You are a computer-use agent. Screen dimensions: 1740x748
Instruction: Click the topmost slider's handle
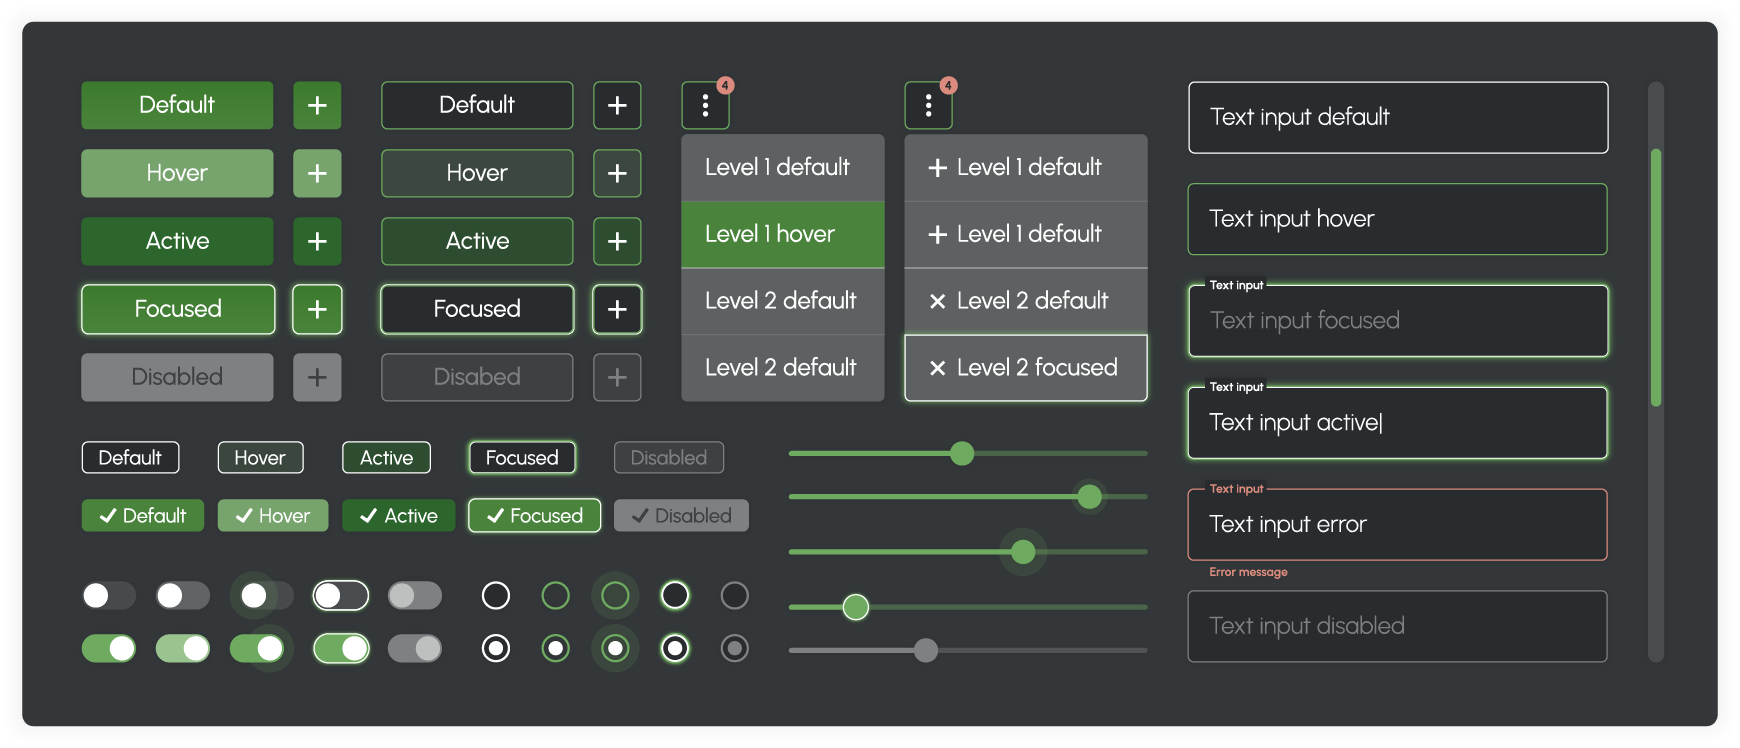point(962,454)
